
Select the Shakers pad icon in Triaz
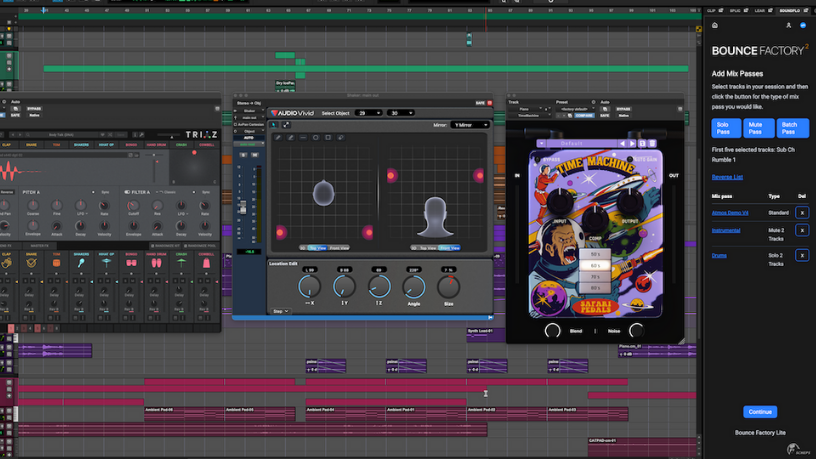coord(81,263)
